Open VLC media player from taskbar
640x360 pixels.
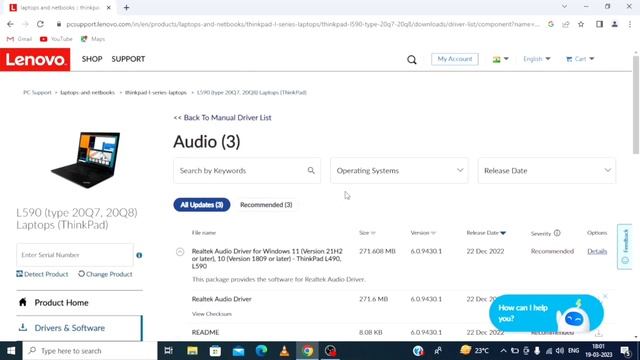click(x=284, y=351)
